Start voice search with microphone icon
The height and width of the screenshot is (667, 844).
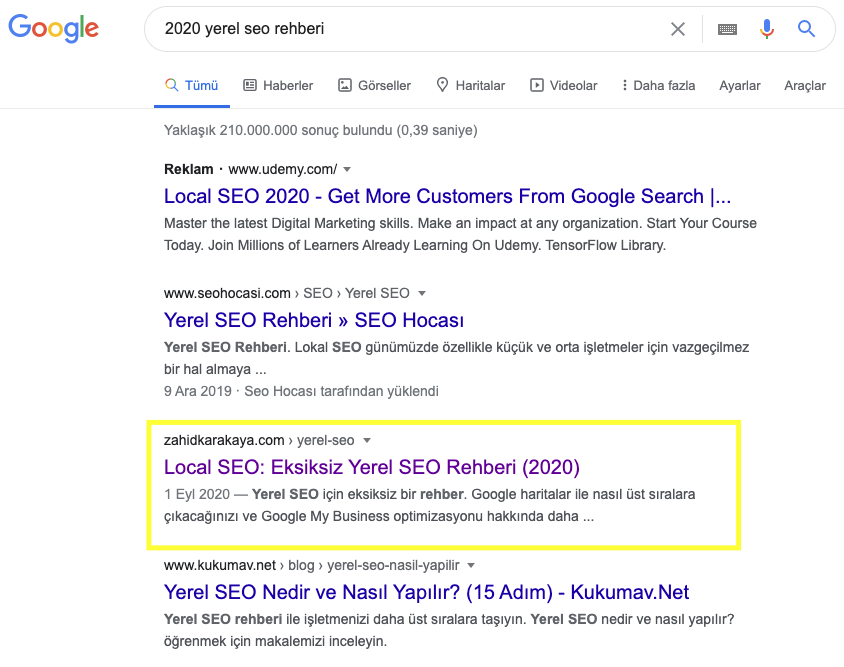pos(766,29)
